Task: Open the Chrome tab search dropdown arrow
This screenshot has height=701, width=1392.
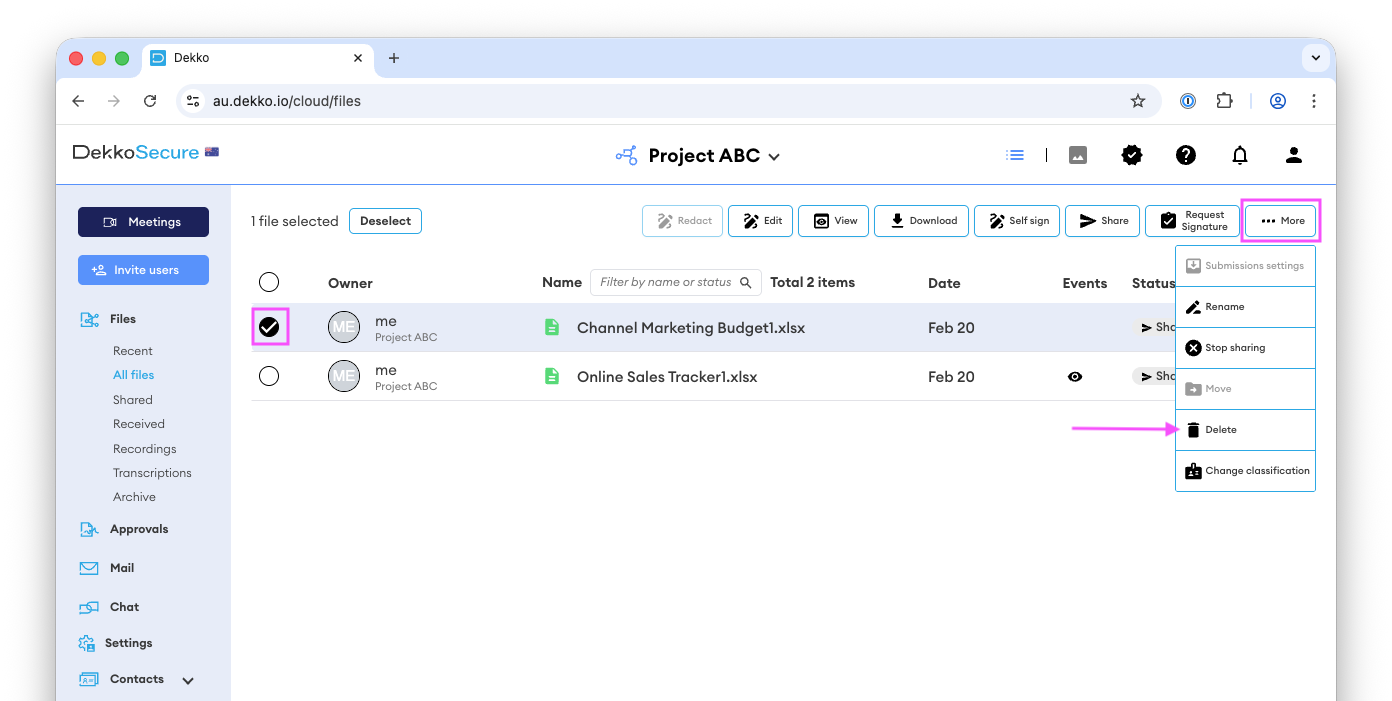Action: 1316,58
